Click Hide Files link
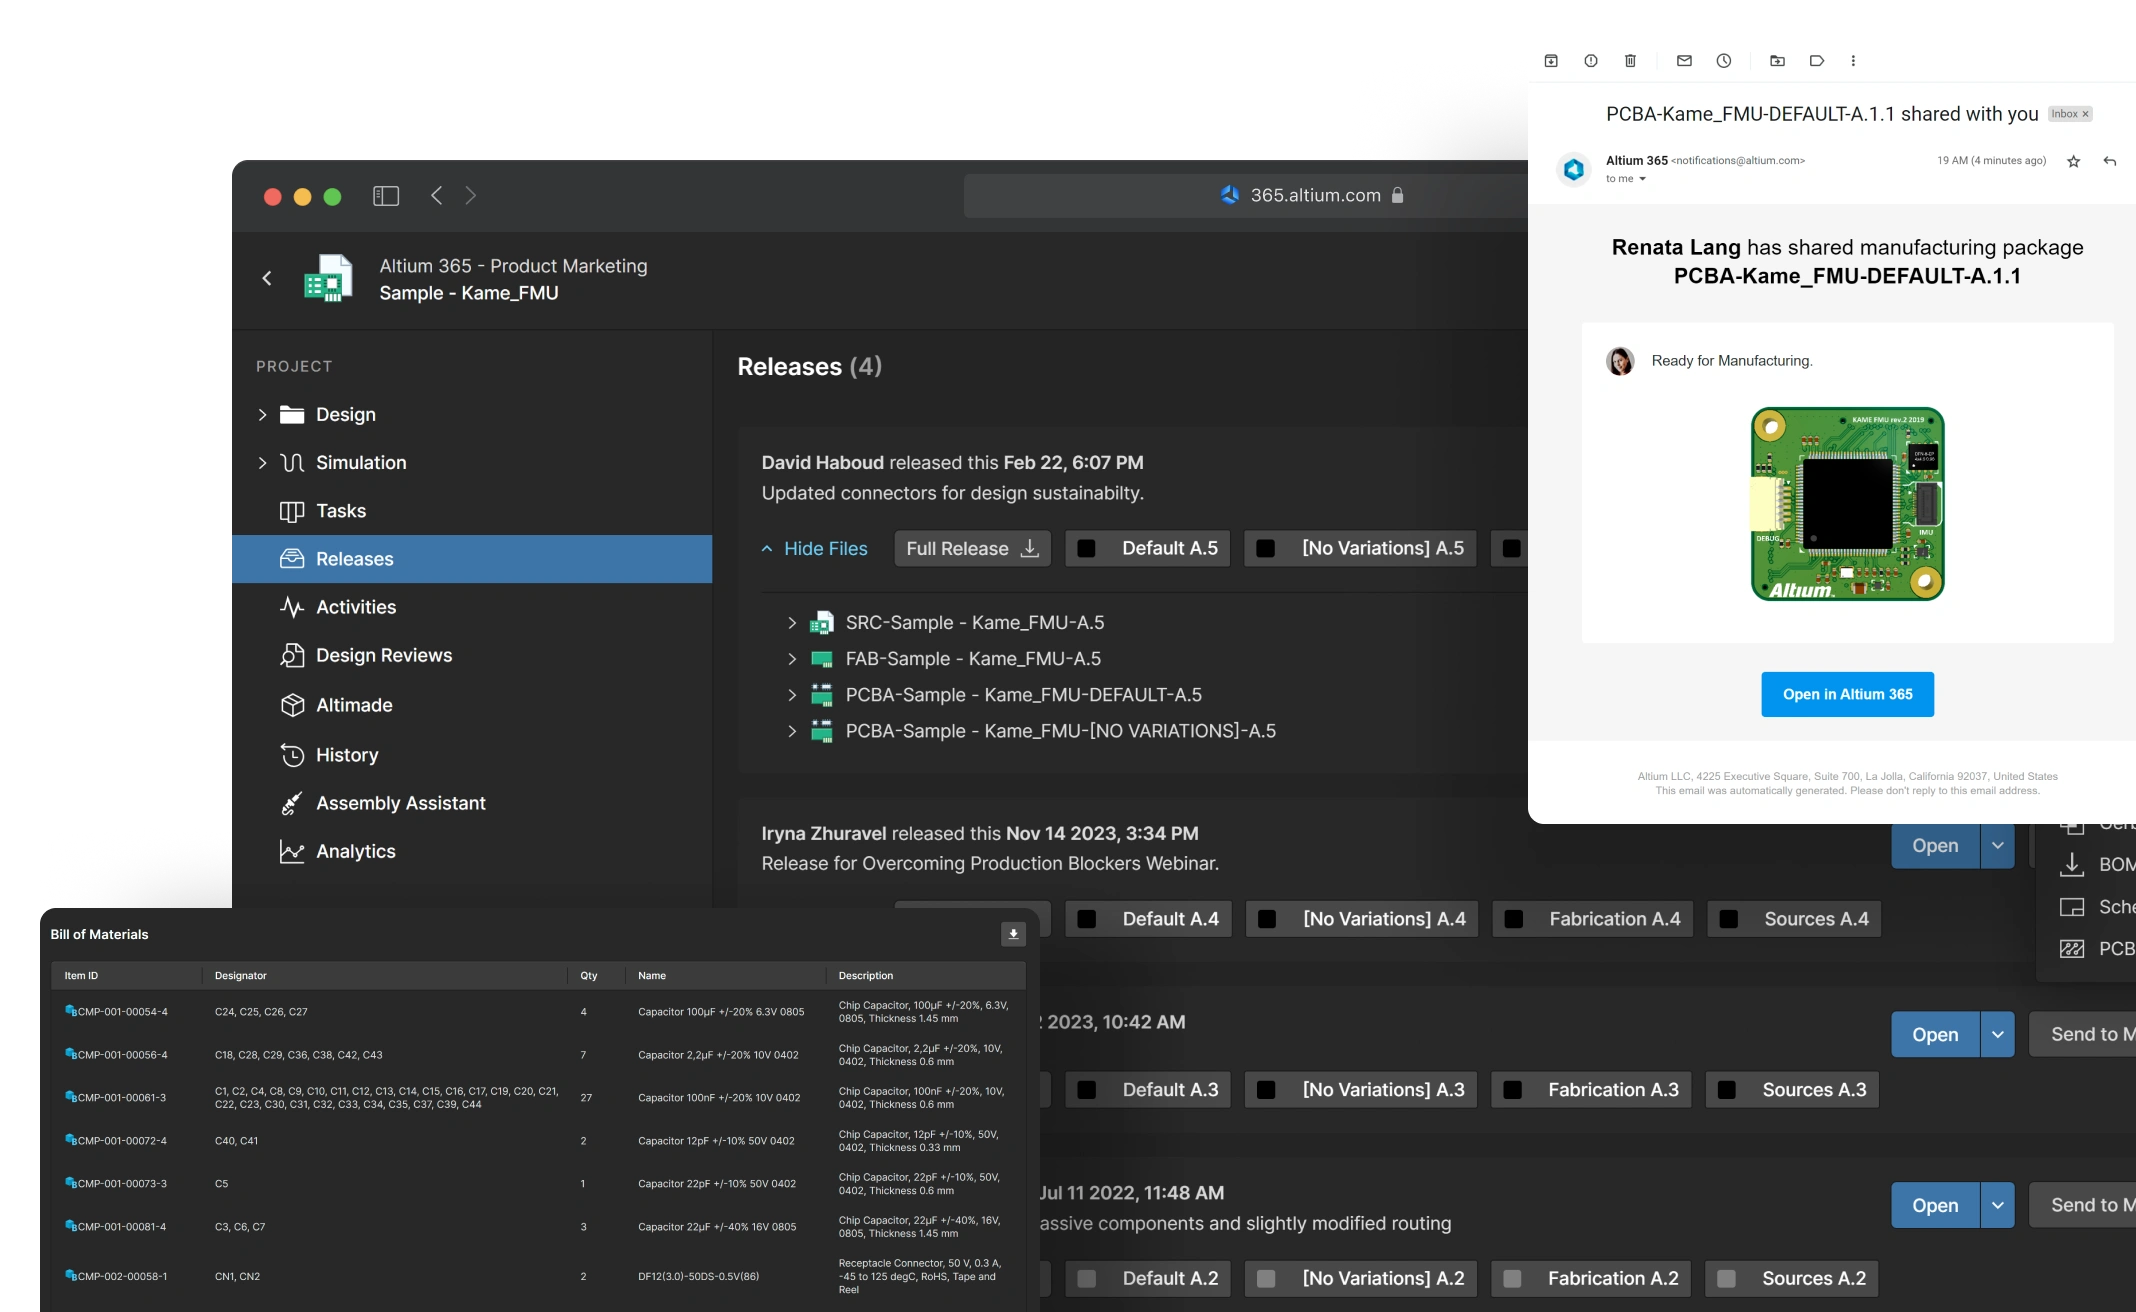This screenshot has width=2136, height=1312. [825, 549]
